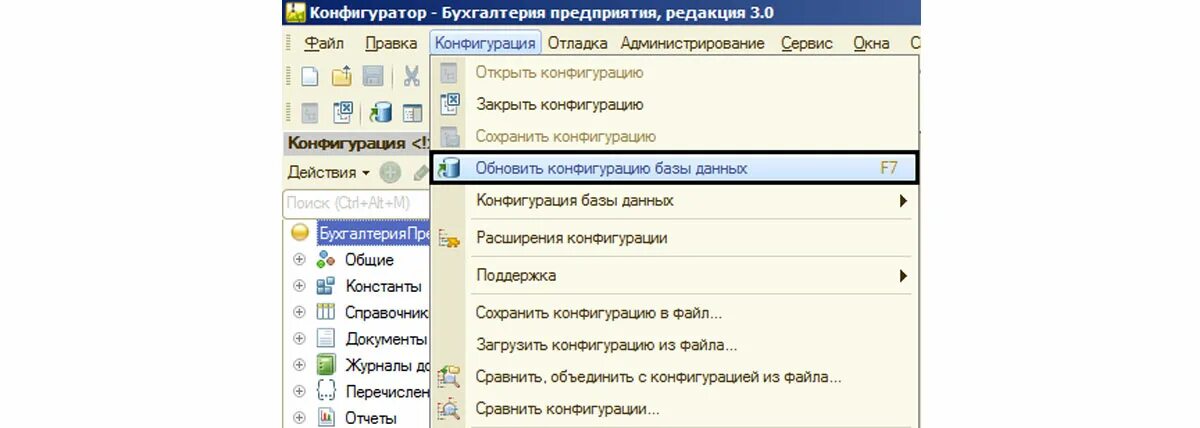This screenshot has height=428, width=1200.
Task: Click Close configuration icon in second toolbar row
Action: 342,112
